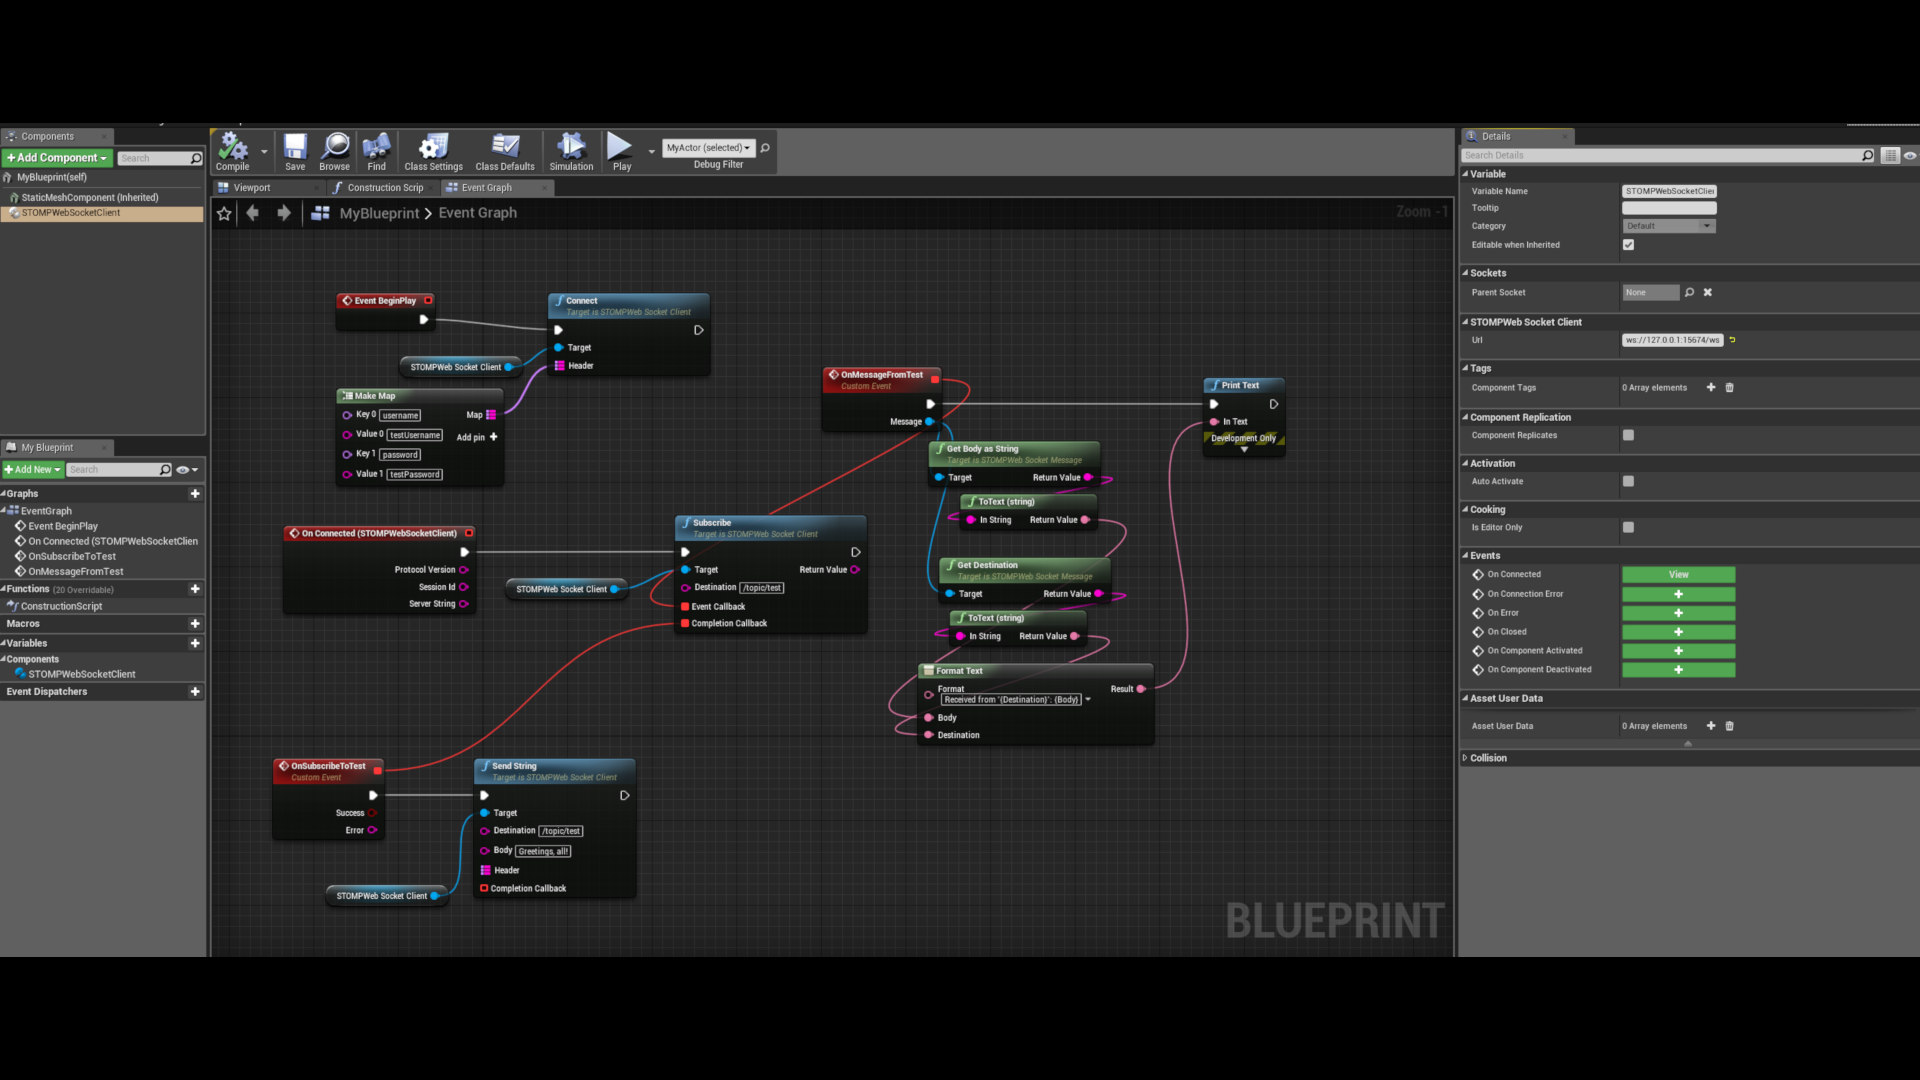Open the Category Default dropdown
This screenshot has width=1920, height=1080.
click(x=1668, y=226)
